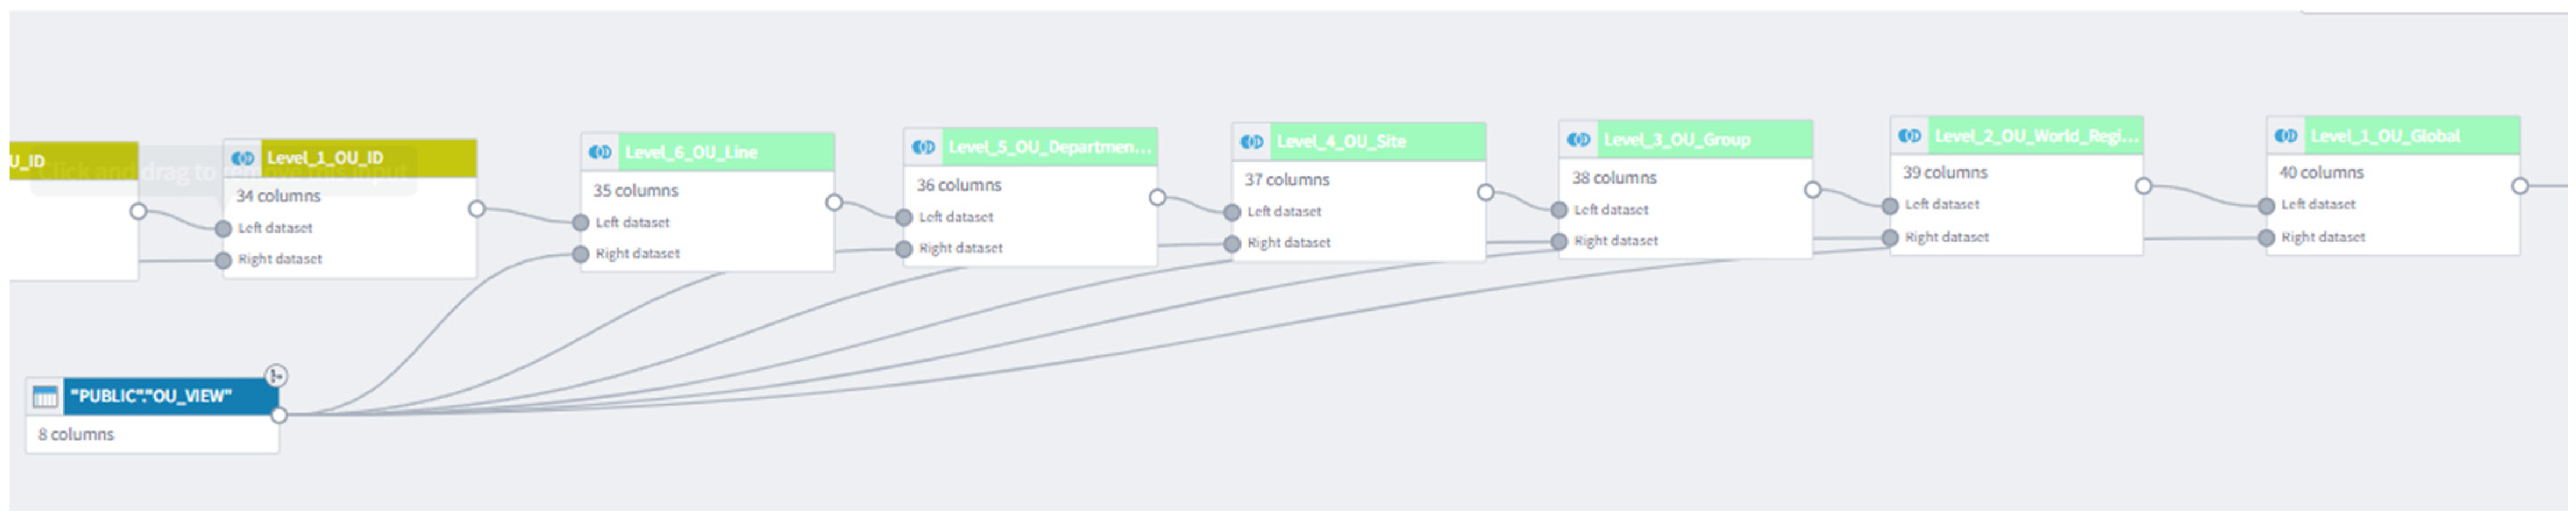The width and height of the screenshot is (2576, 521).
Task: Select the Level_6_OU_Line node title
Action: [691, 152]
